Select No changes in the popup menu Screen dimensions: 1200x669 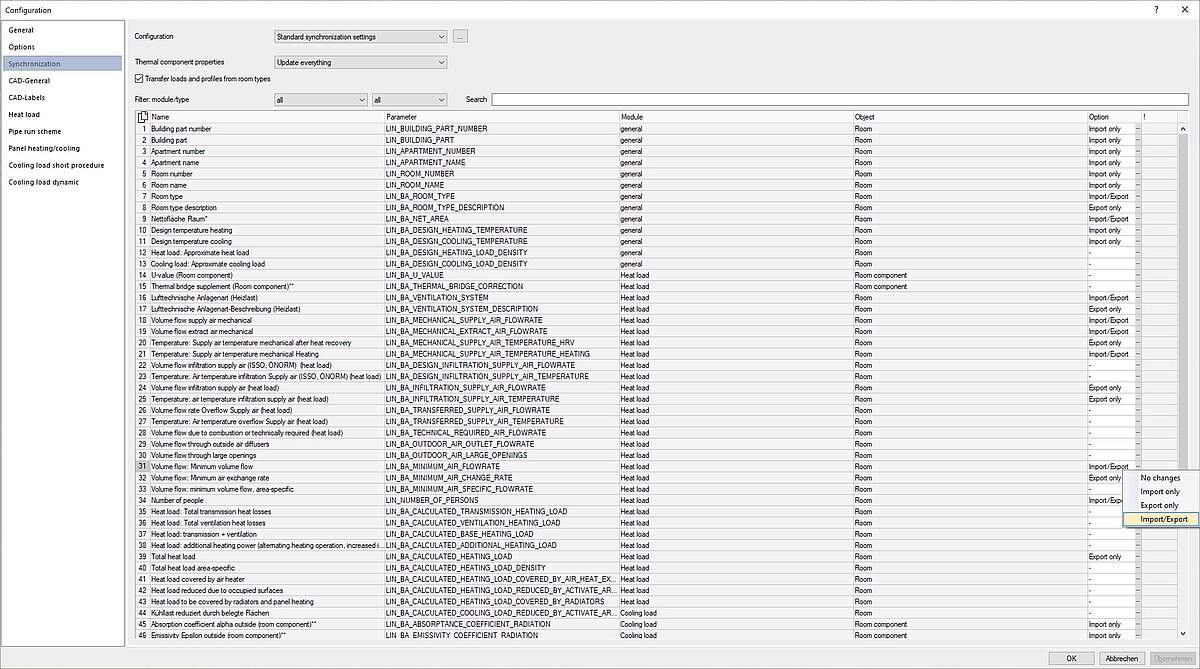pos(1160,478)
